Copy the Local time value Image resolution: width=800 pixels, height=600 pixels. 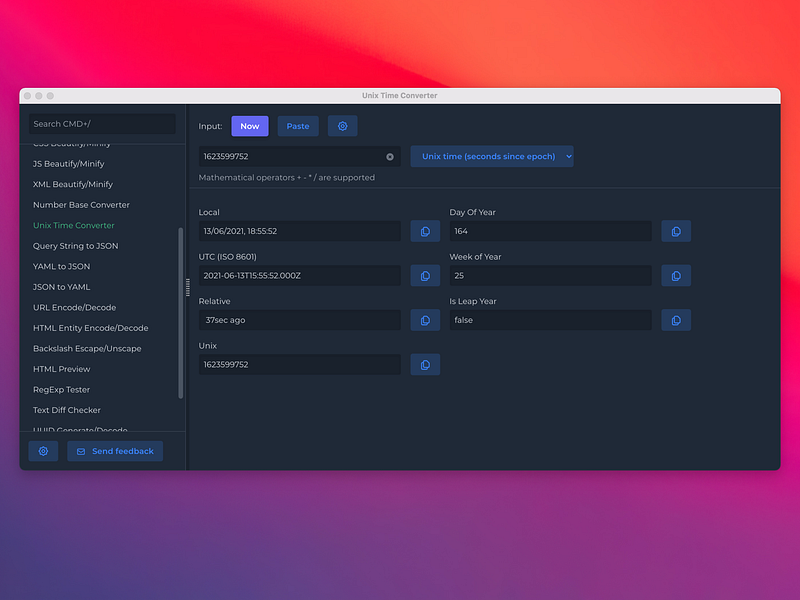425,231
